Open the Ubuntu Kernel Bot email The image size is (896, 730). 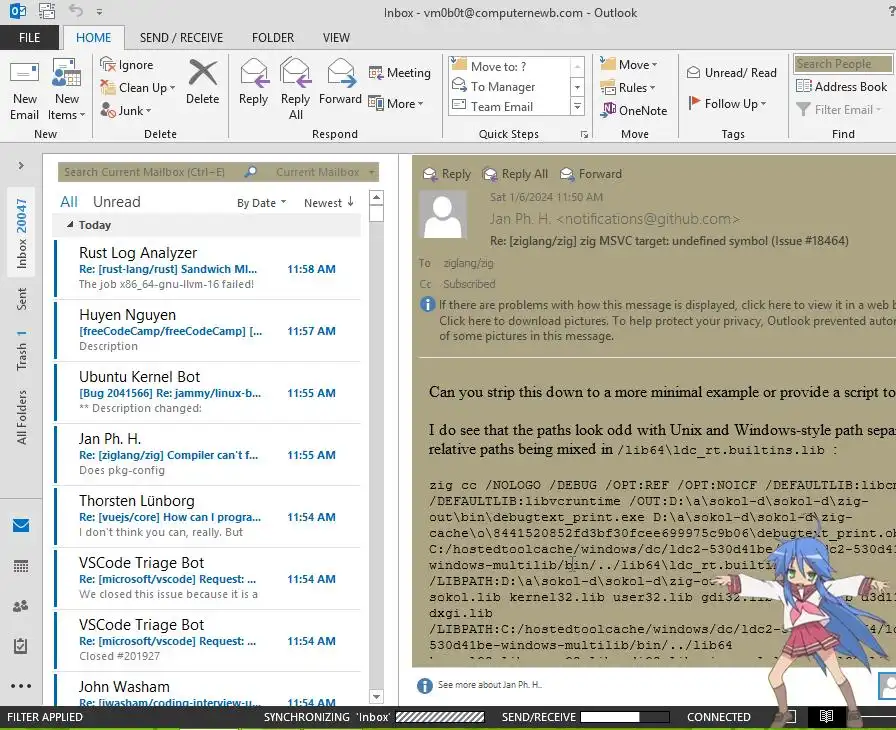(x=208, y=392)
